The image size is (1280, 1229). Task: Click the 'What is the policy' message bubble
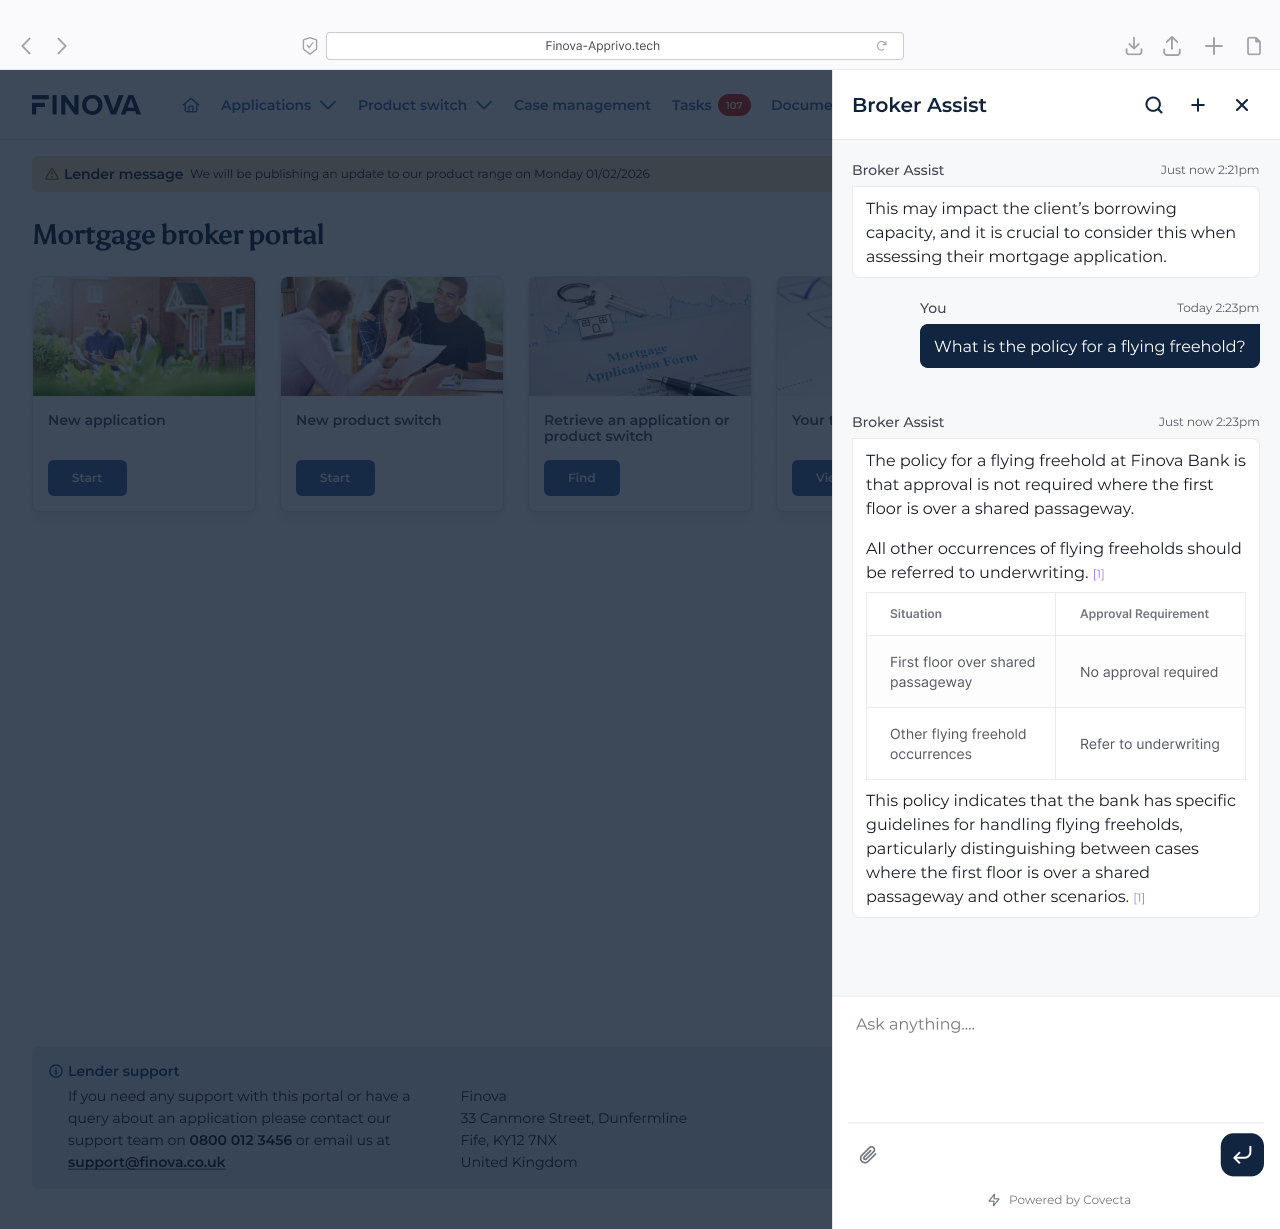[x=1090, y=347]
